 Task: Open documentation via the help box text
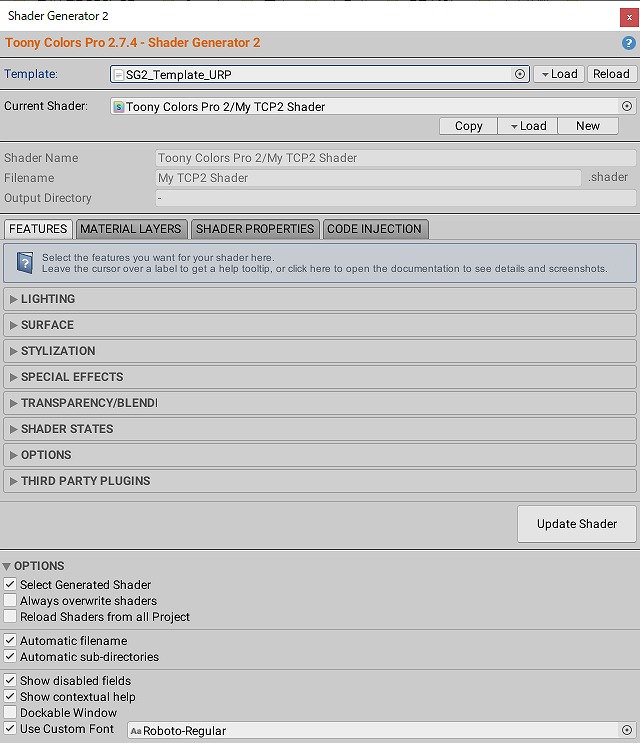[x=325, y=263]
